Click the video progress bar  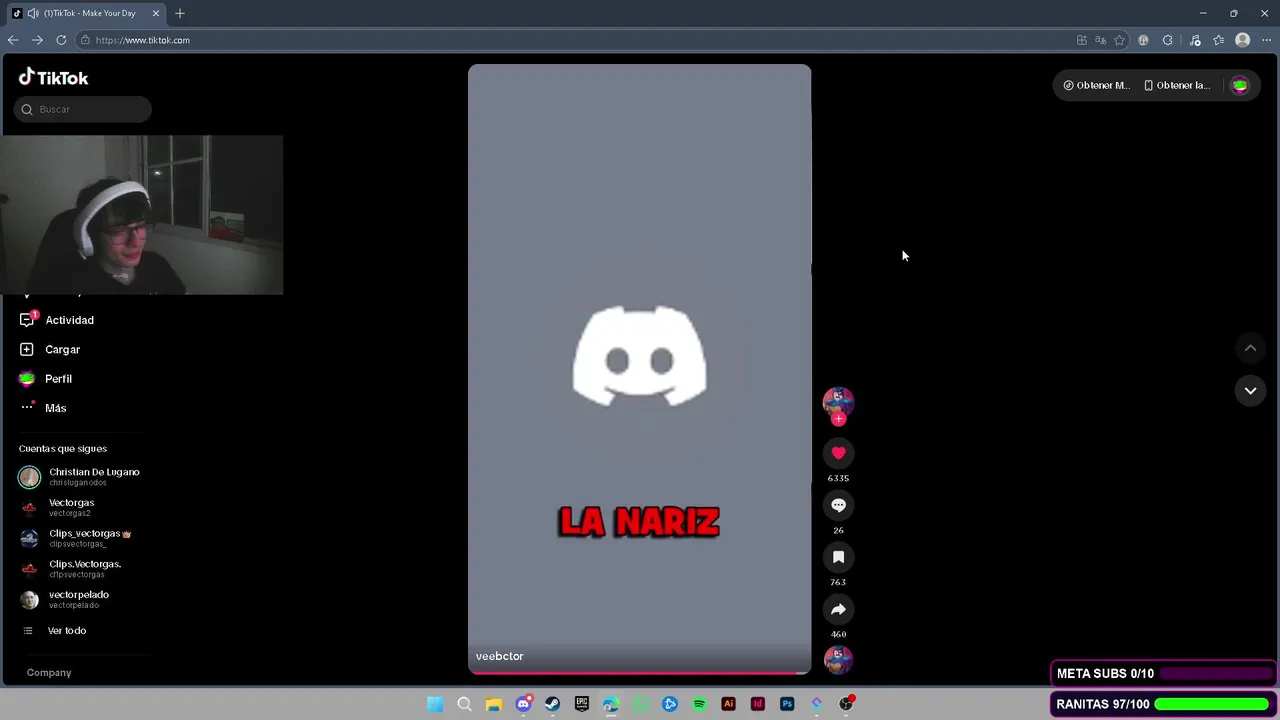[x=639, y=672]
